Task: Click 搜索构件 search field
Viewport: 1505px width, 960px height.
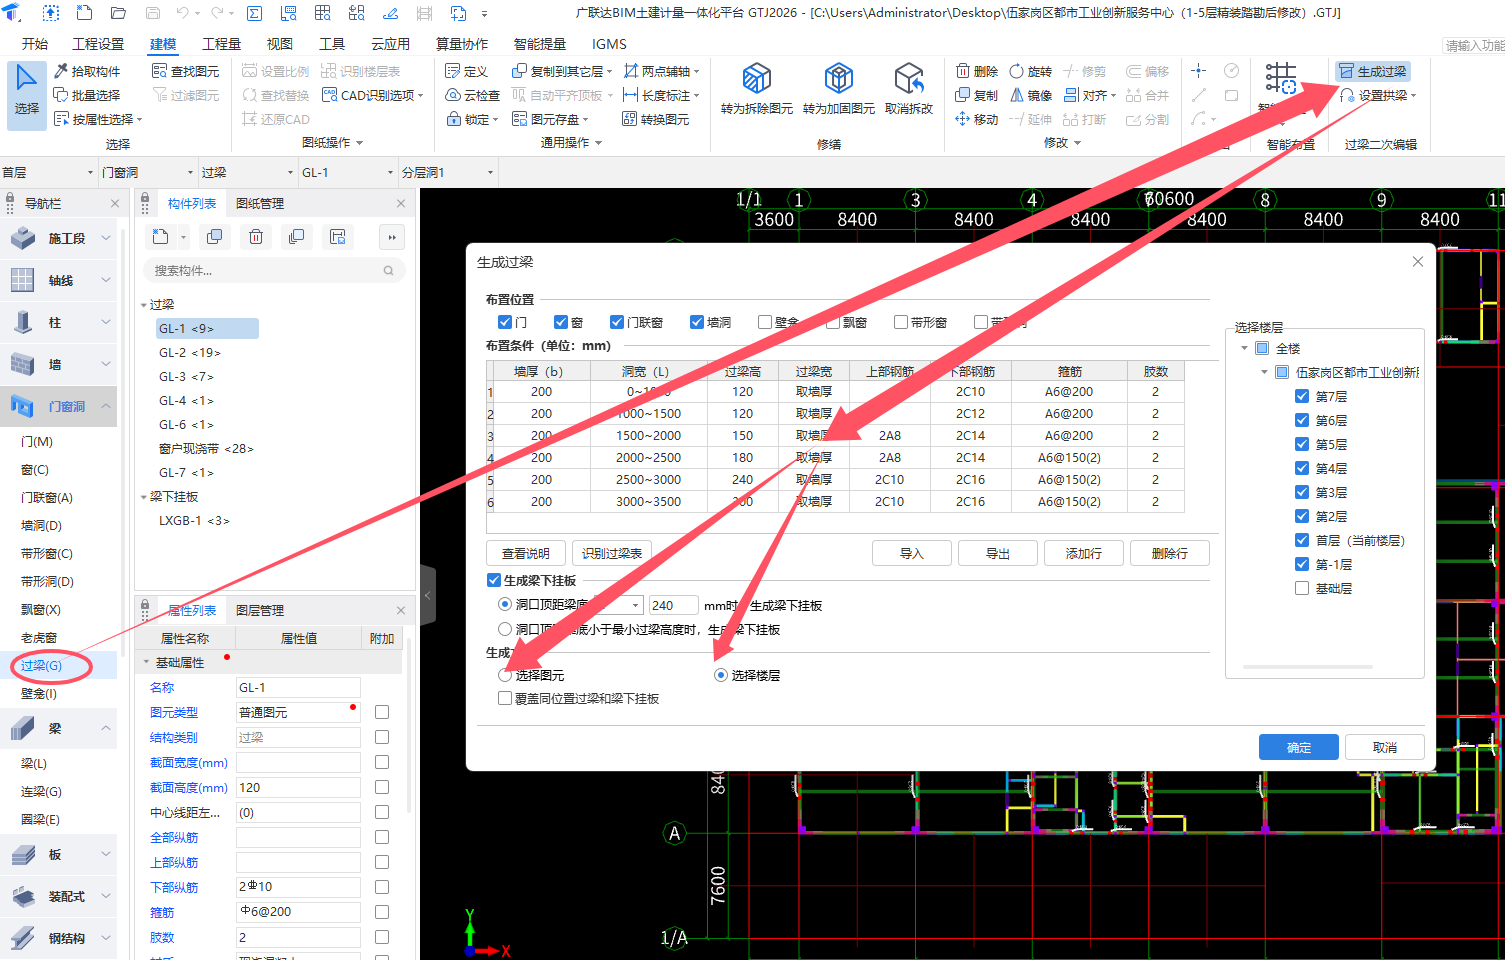Action: [274, 270]
